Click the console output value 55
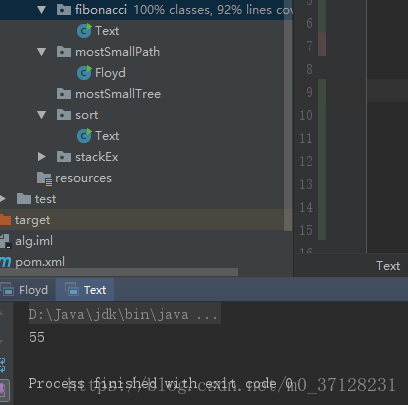Screen dimensions: 408x405 click(x=37, y=337)
